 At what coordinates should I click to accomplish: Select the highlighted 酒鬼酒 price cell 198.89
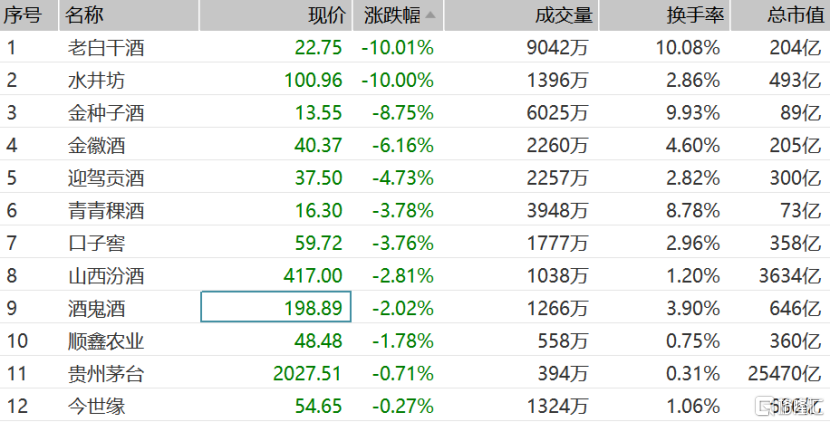[276, 307]
